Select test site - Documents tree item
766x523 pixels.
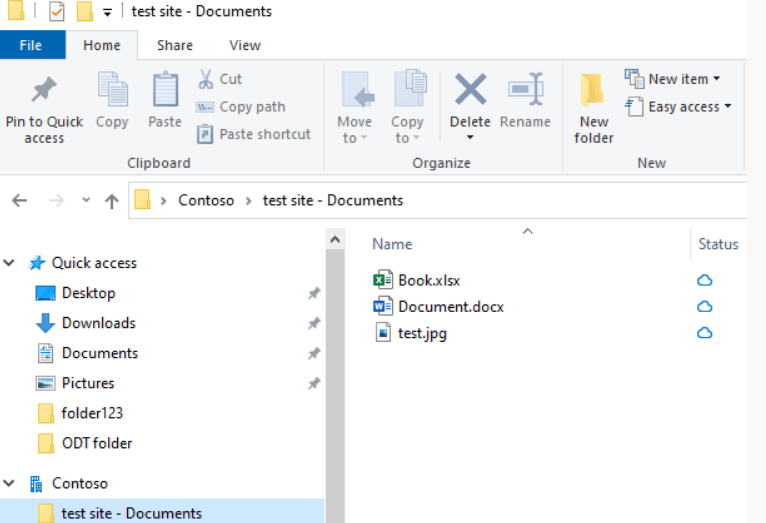click(162, 513)
